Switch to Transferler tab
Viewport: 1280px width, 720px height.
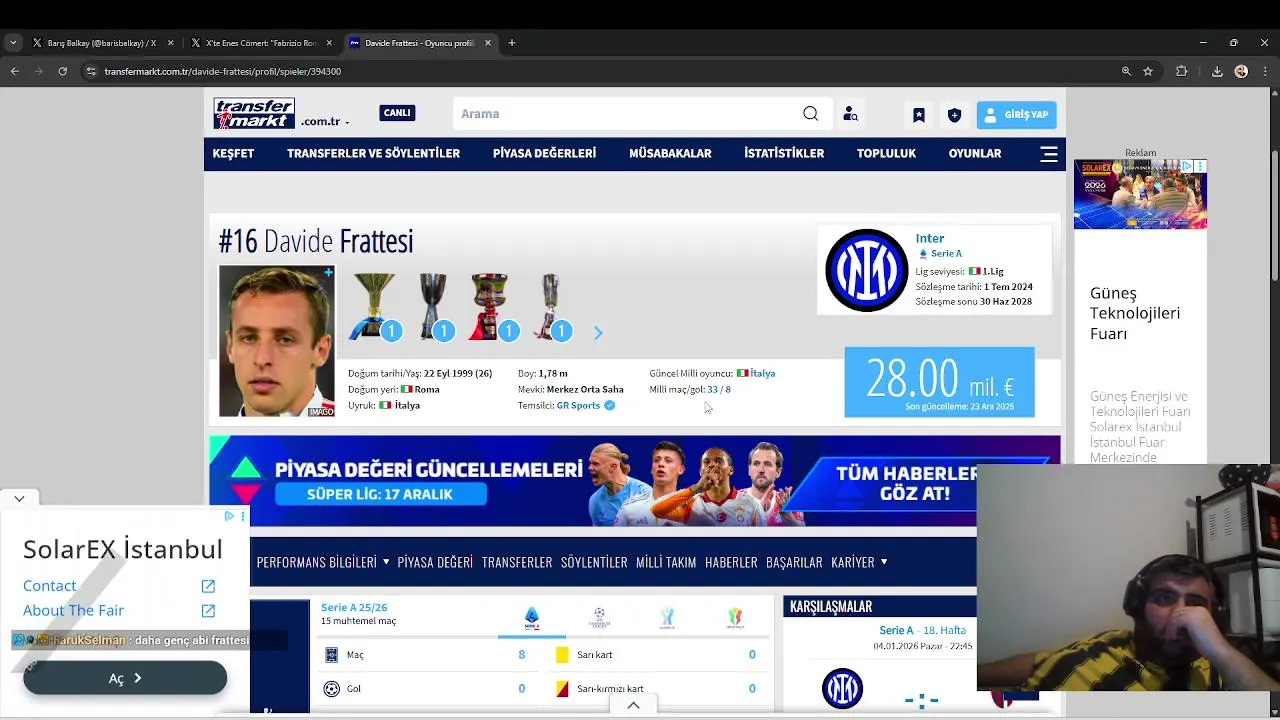coord(517,562)
